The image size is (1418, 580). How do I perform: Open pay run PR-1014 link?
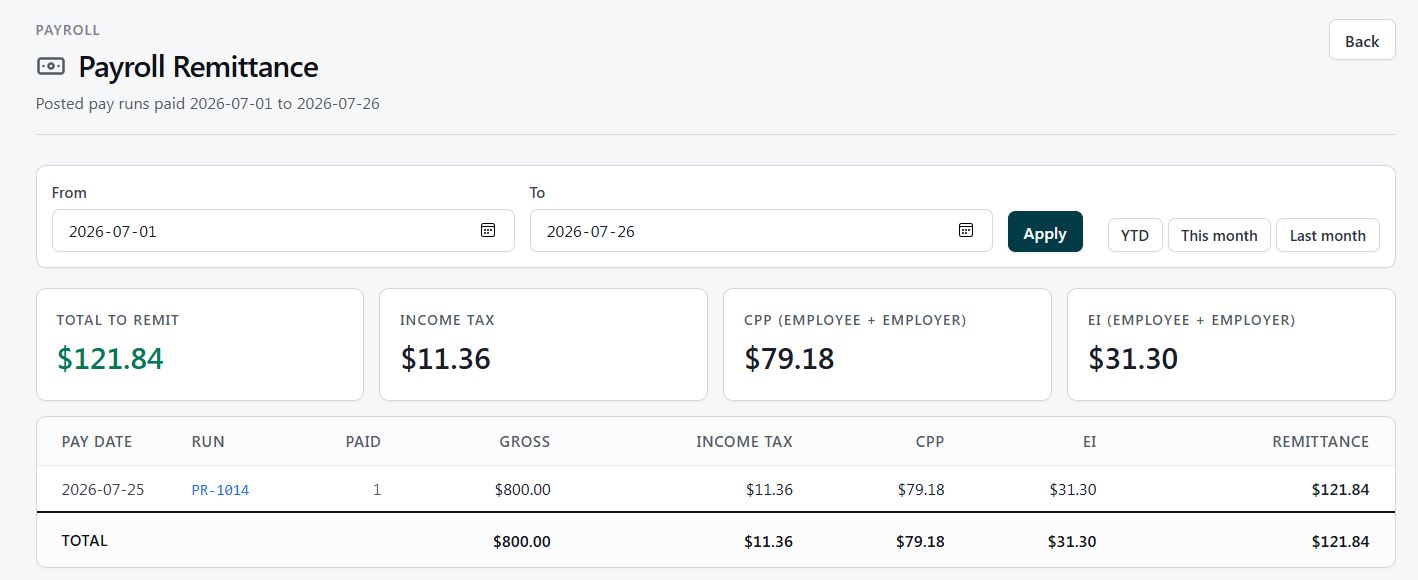click(220, 490)
